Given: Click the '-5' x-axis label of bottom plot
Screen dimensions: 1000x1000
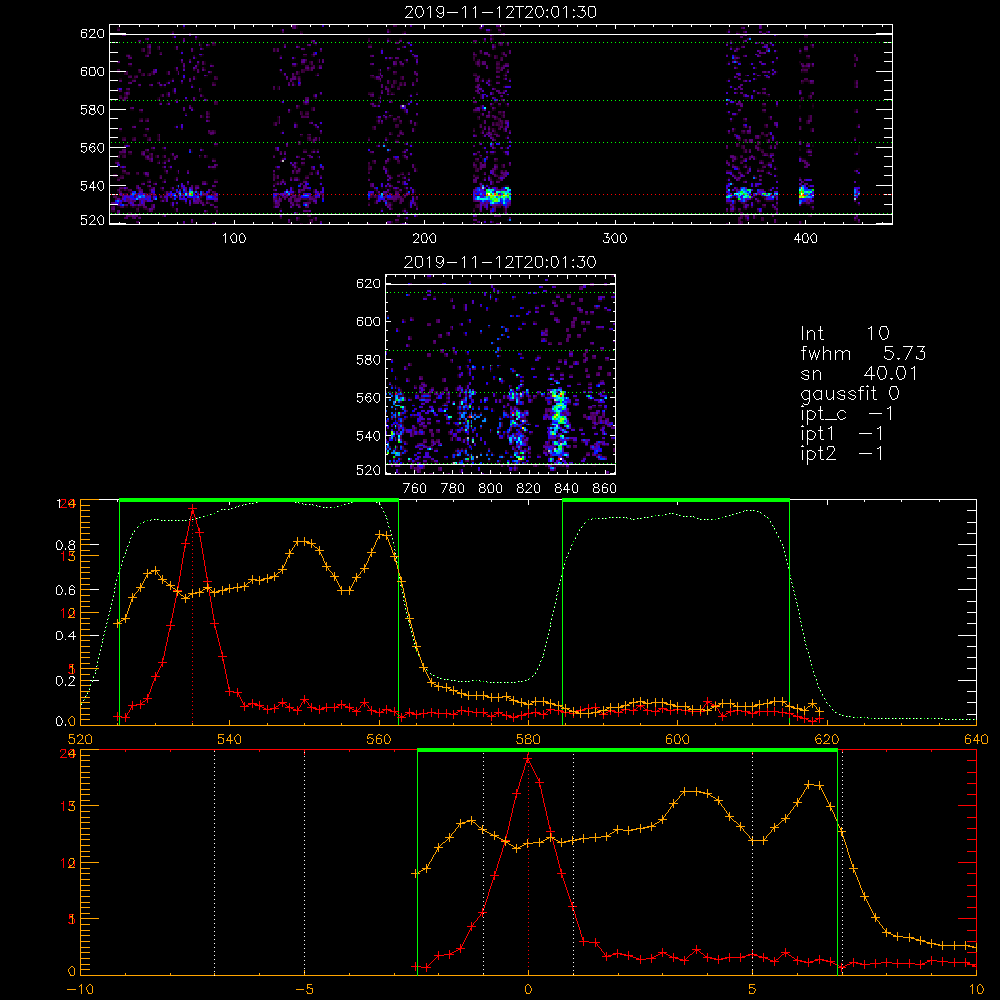Looking at the screenshot, I should click(304, 989).
